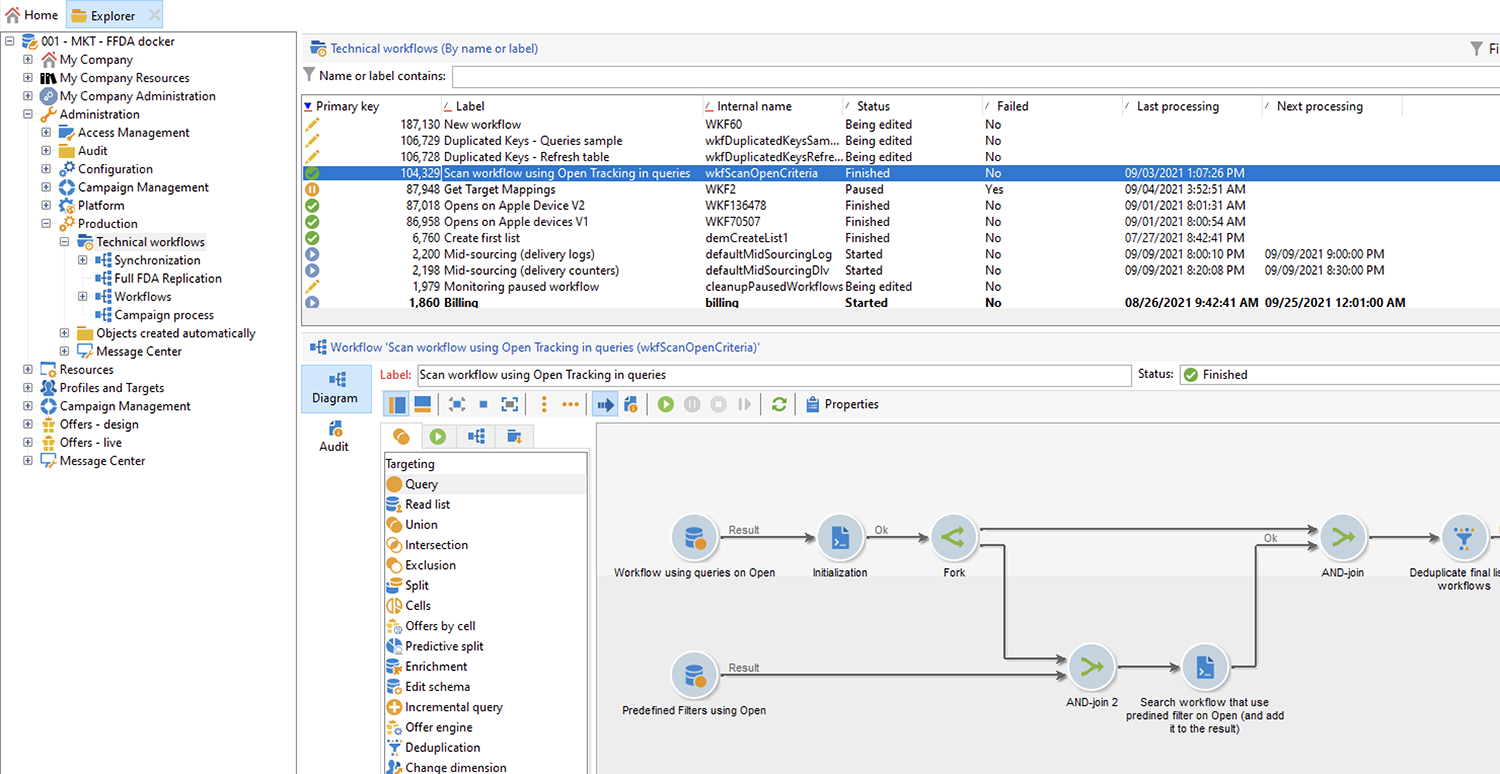This screenshot has height=774, width=1500.
Task: Open the green Flow control palette tab
Action: (438, 436)
